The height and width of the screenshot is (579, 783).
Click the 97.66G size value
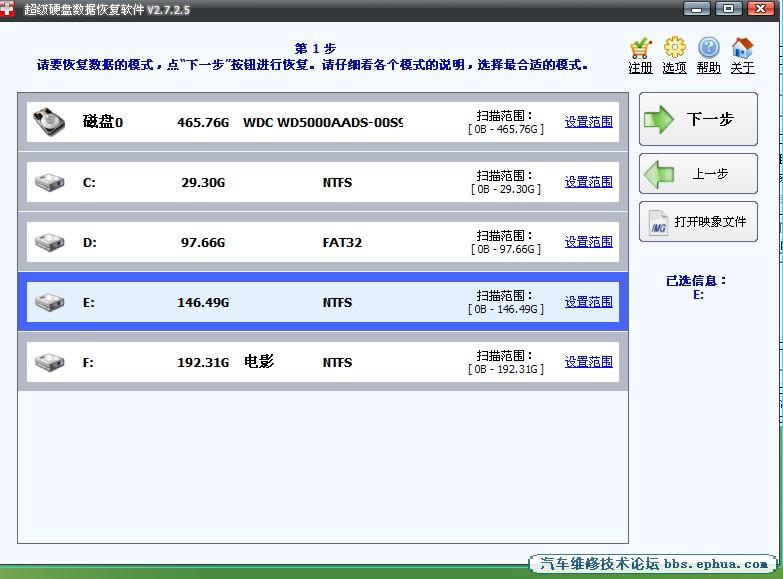(203, 242)
